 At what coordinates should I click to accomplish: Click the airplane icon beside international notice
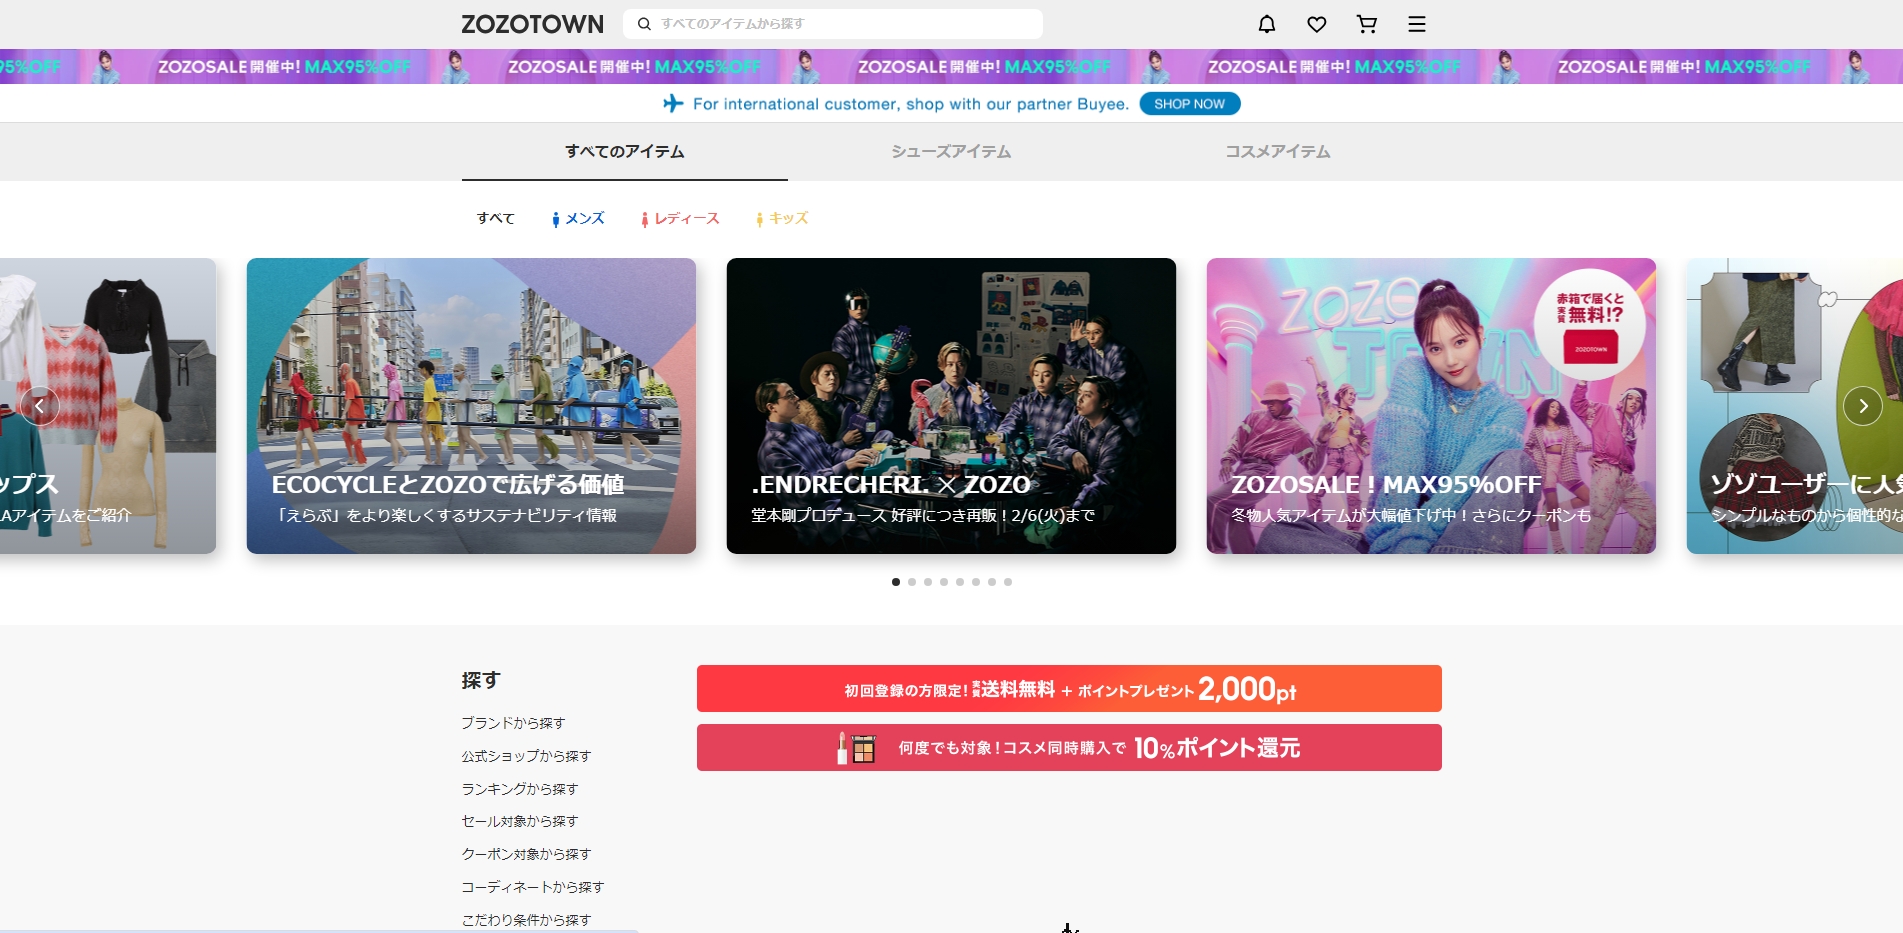pyautogui.click(x=674, y=103)
